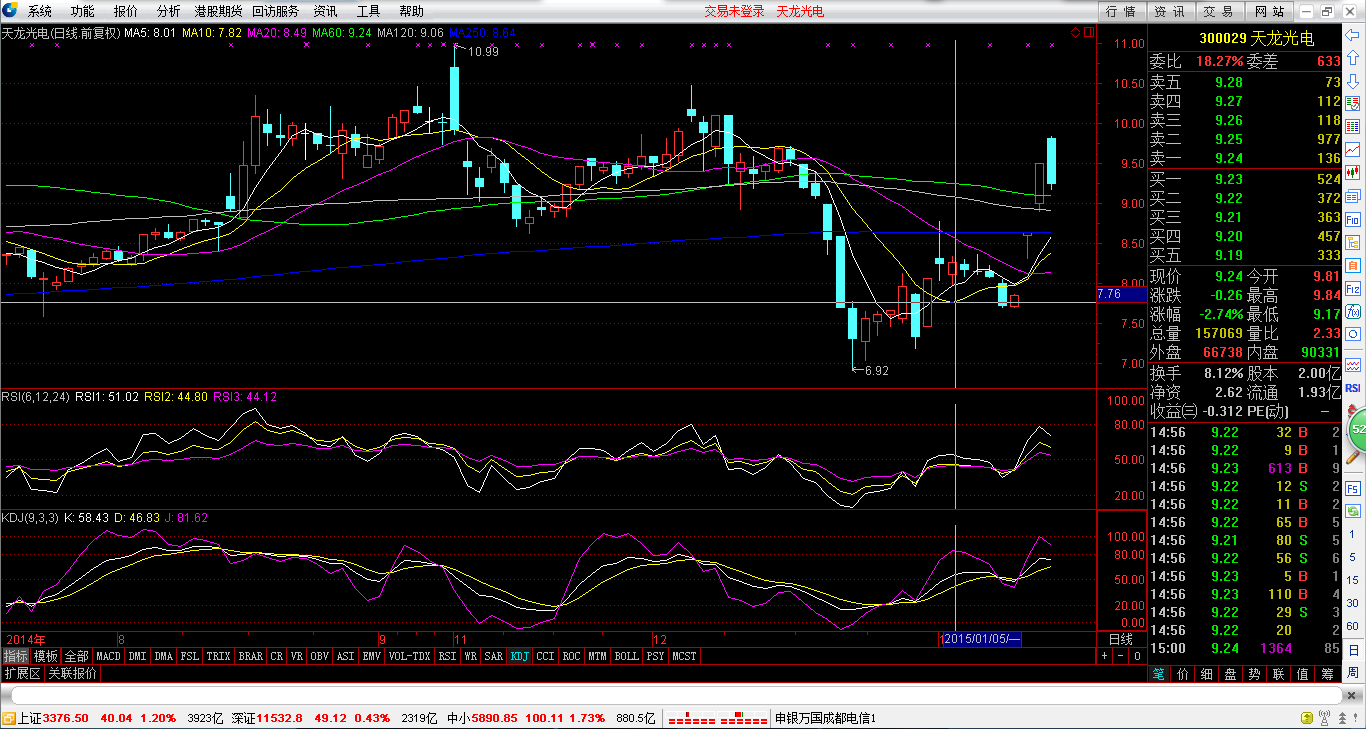
Task: Open the 系统 menu
Action: (39, 11)
